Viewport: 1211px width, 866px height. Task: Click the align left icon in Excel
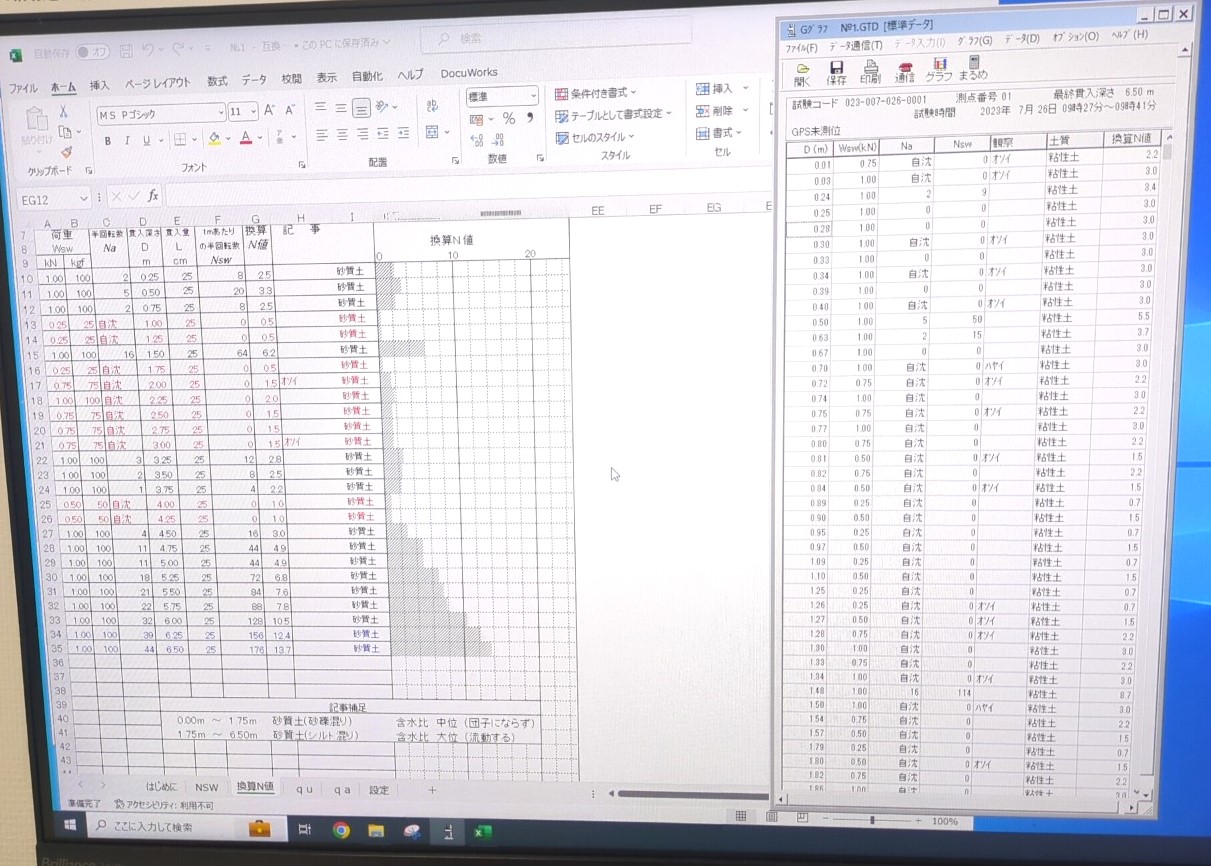(x=321, y=134)
